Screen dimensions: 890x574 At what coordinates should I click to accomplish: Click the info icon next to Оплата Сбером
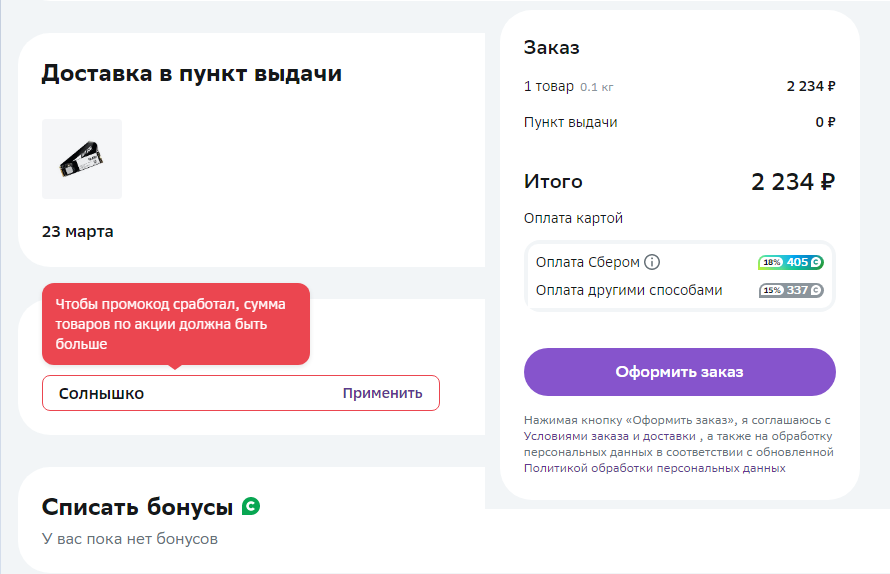[x=652, y=262]
